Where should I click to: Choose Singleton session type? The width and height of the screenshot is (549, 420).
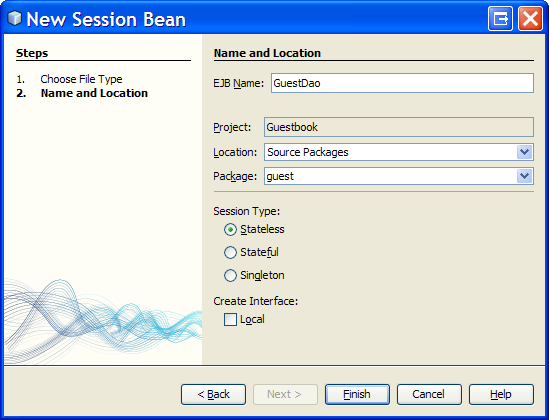(x=230, y=275)
